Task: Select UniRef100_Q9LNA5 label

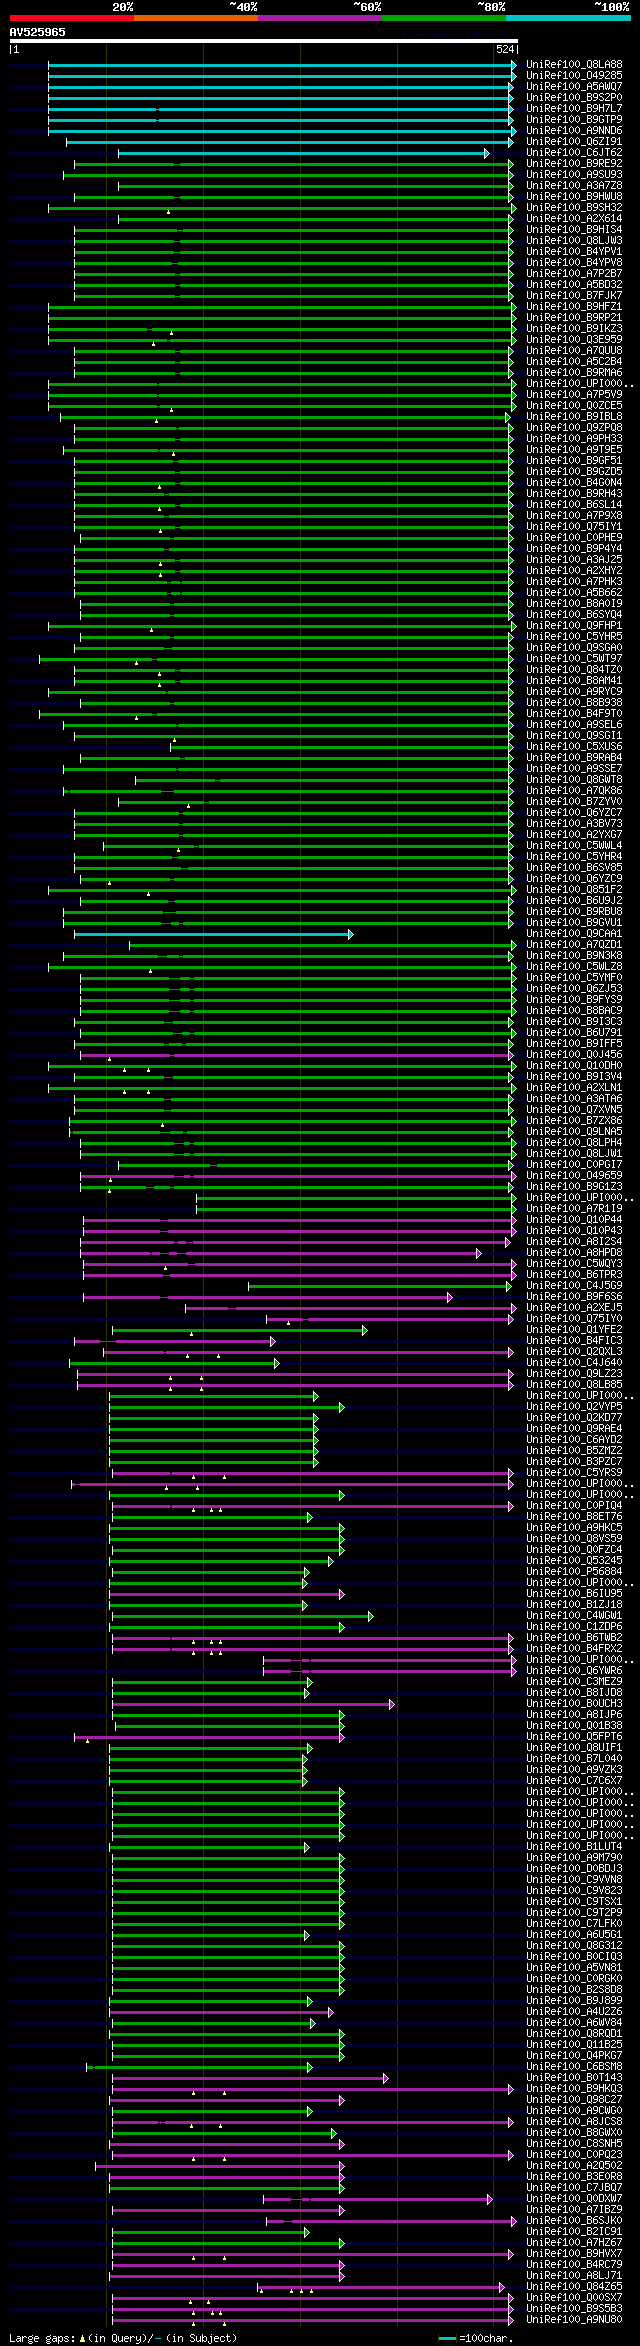Action: (574, 1131)
